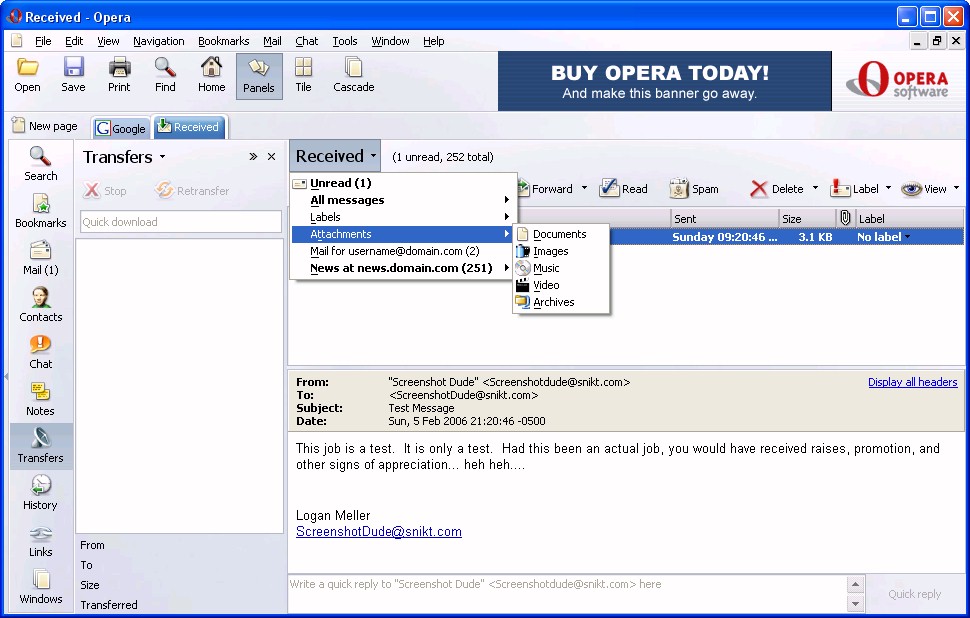This screenshot has height=618, width=970.
Task: Select Documents attachments filter
Action: click(560, 234)
